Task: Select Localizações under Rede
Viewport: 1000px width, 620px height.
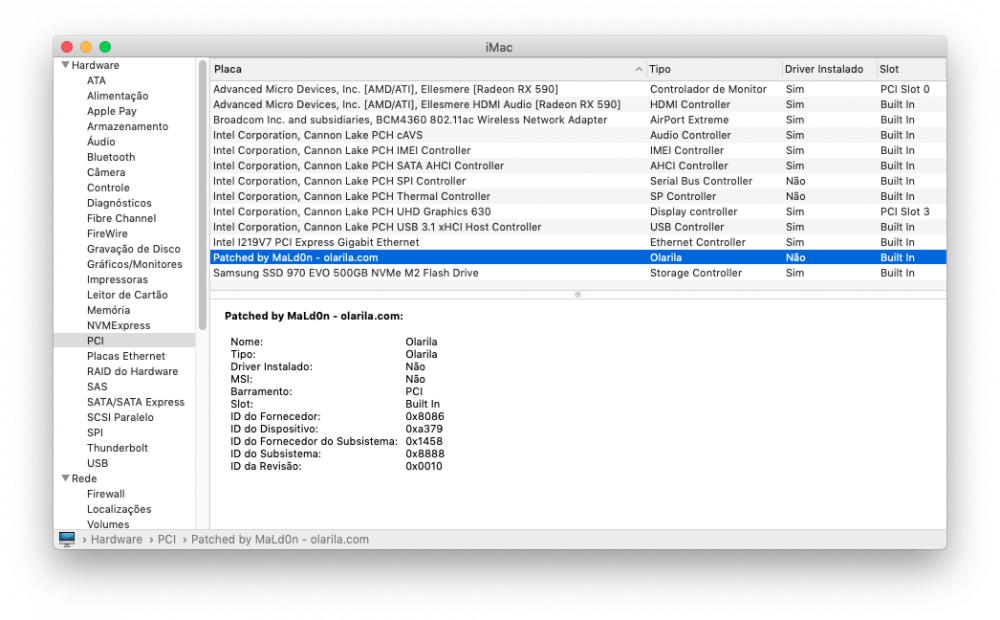Action: click(x=119, y=509)
